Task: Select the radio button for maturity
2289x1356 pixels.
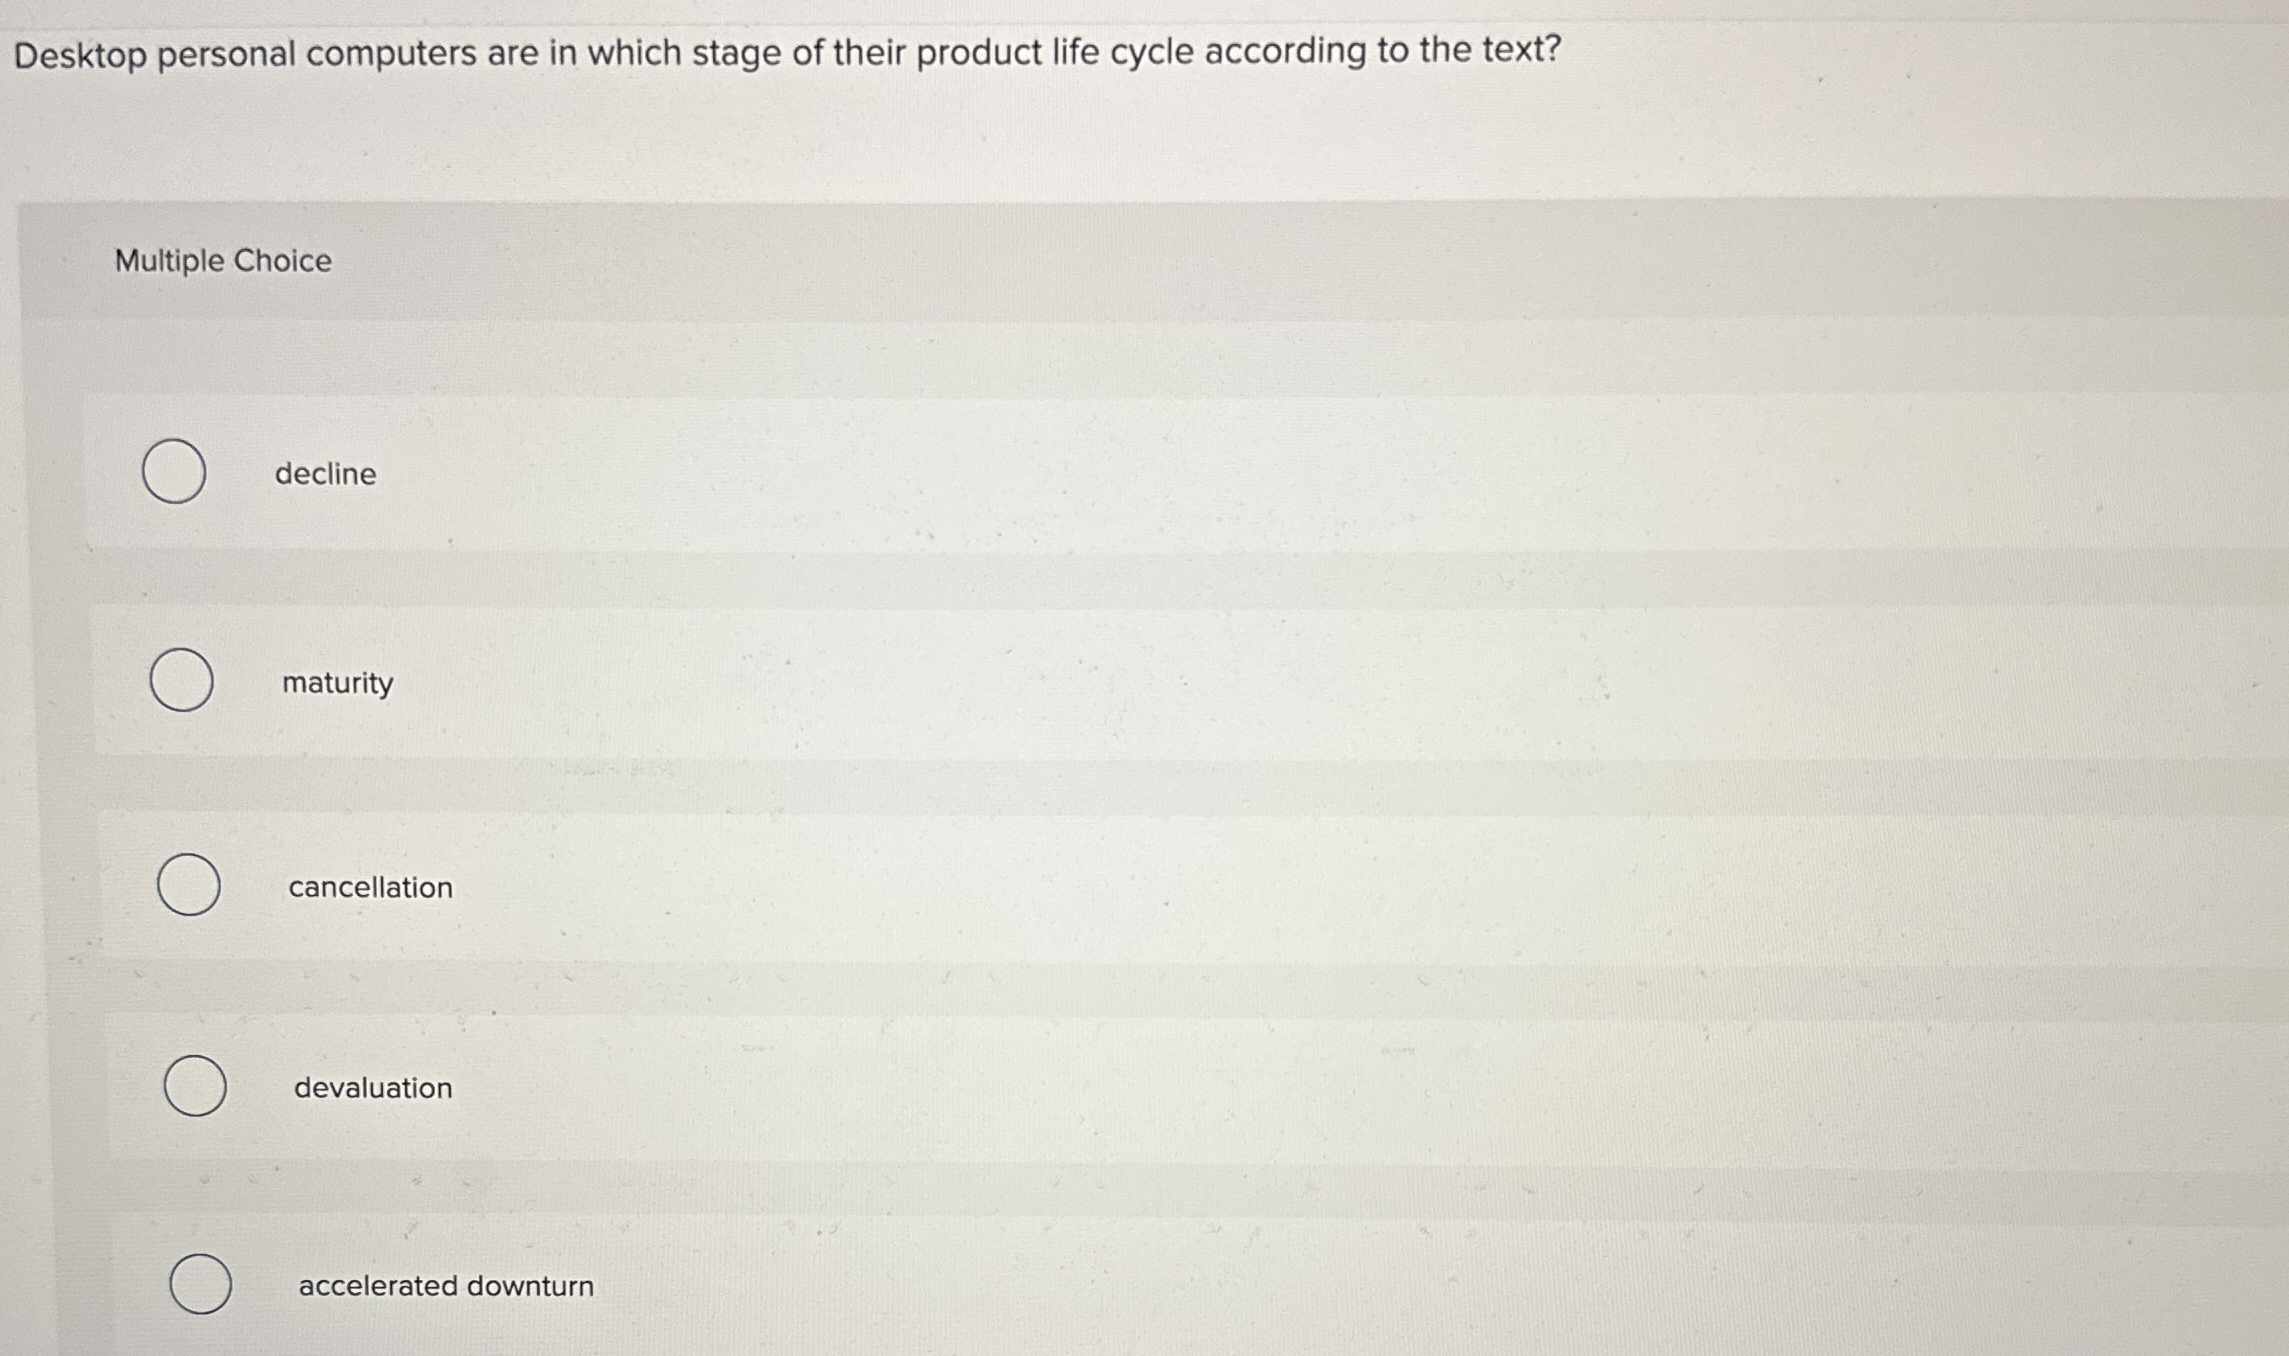Action: click(x=182, y=681)
